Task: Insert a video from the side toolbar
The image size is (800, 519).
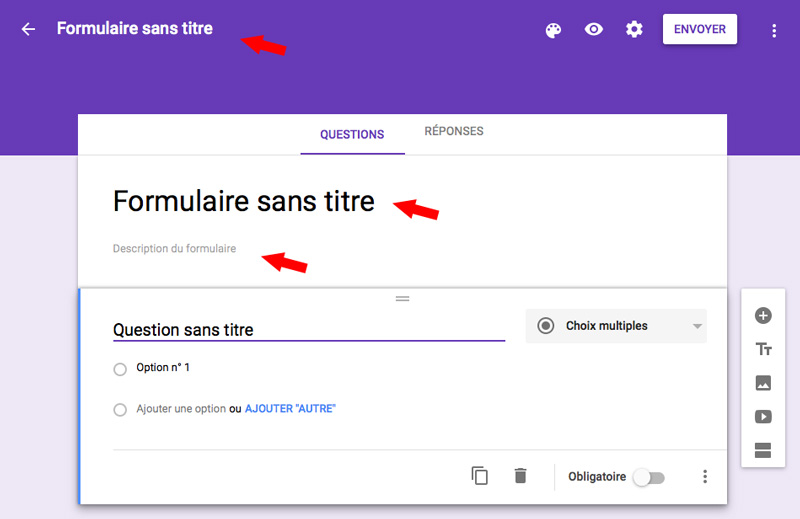Action: [763, 417]
